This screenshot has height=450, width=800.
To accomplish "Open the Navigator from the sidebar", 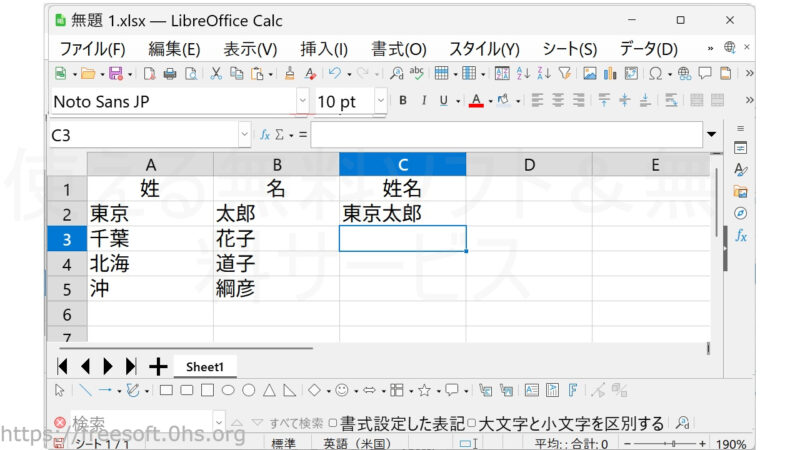I will [x=740, y=213].
